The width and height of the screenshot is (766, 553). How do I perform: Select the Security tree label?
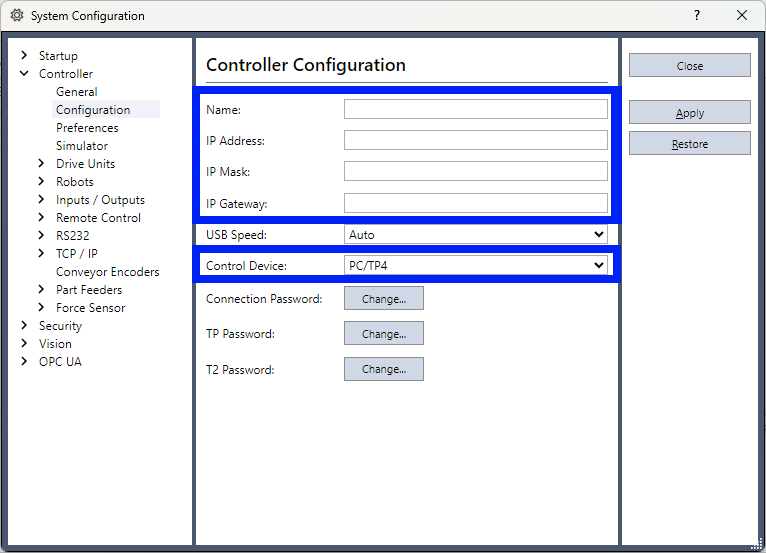point(60,326)
